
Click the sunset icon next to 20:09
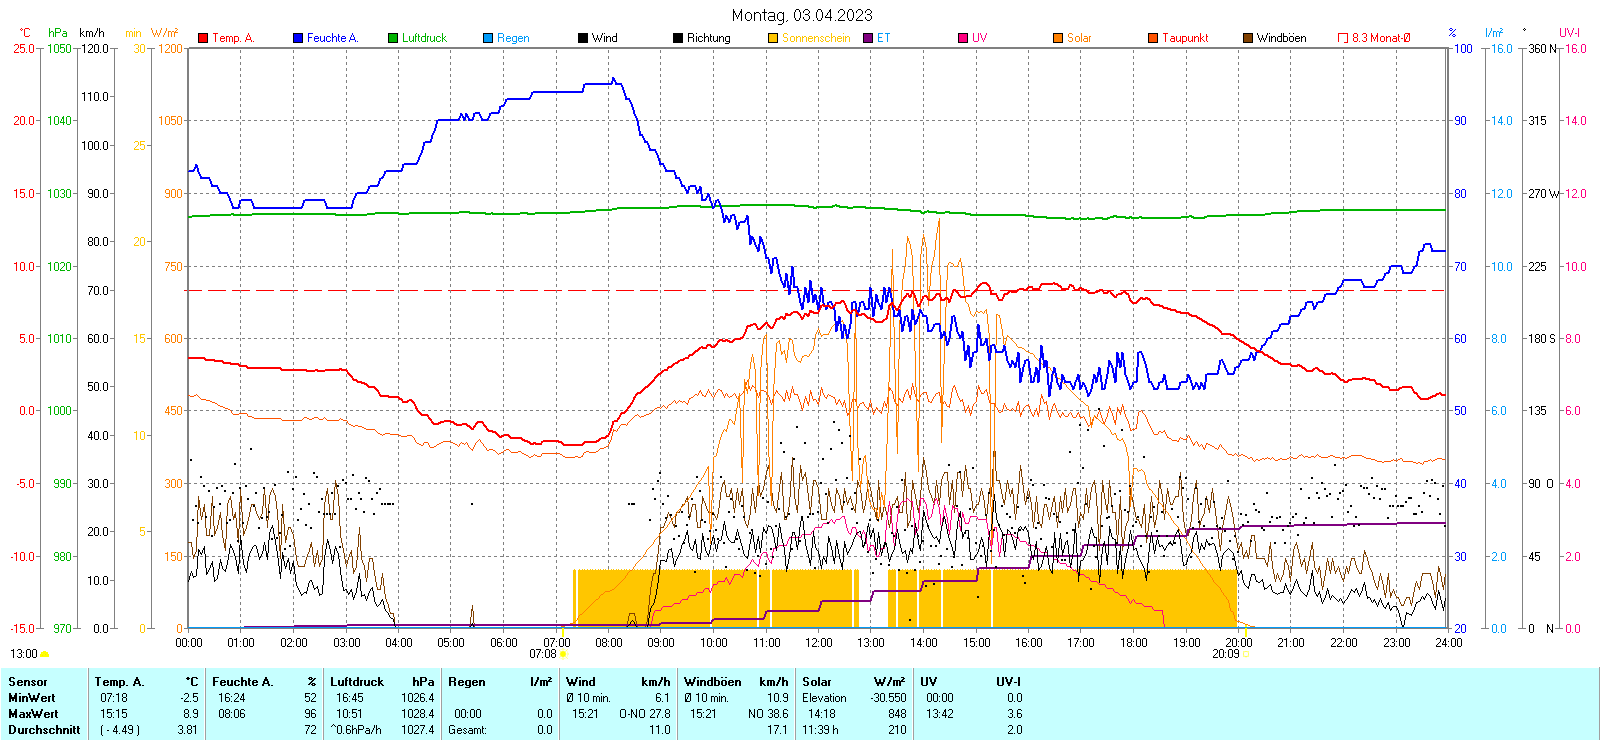pyautogui.click(x=1246, y=654)
